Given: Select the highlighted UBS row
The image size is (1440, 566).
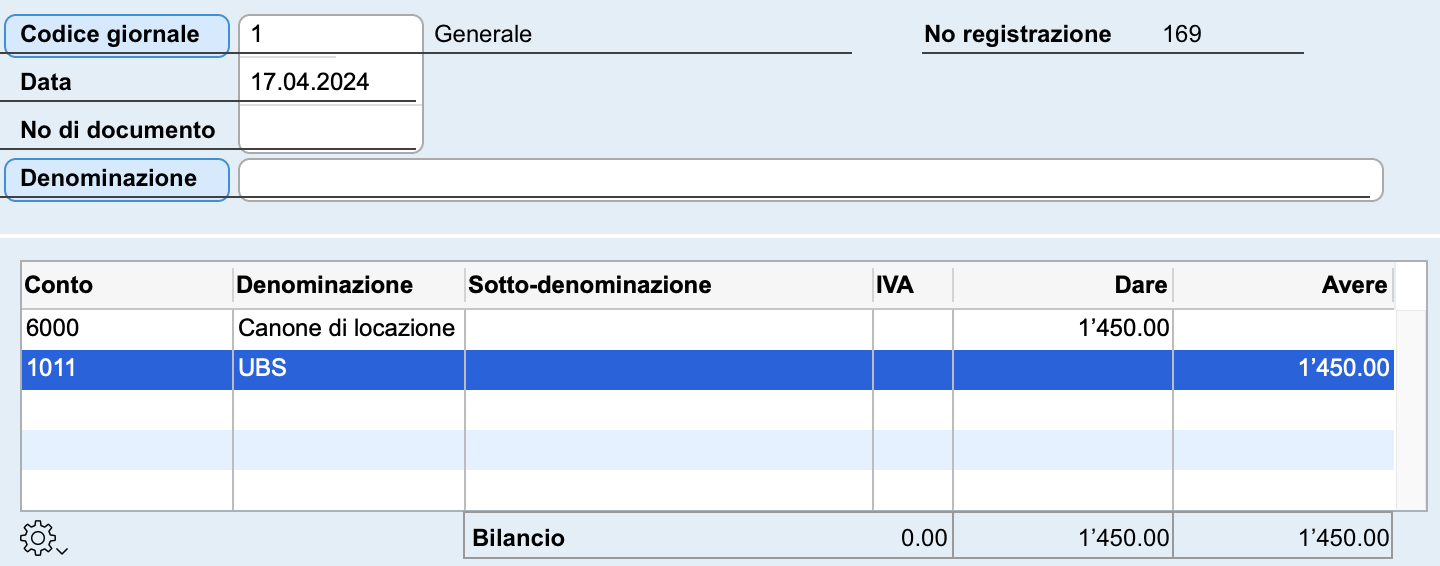Looking at the screenshot, I should (708, 369).
